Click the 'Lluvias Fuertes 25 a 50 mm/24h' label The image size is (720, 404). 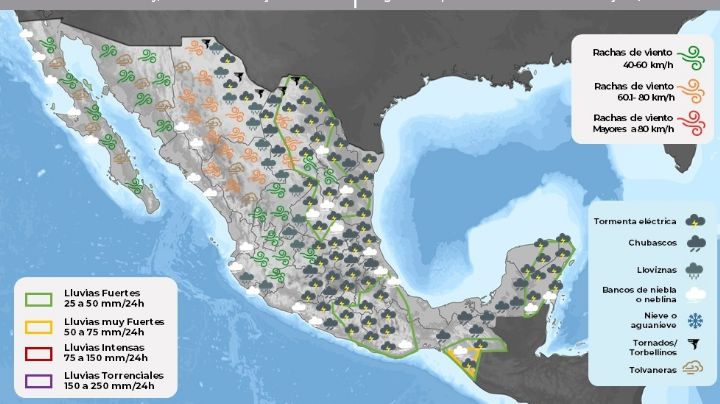pos(104,298)
